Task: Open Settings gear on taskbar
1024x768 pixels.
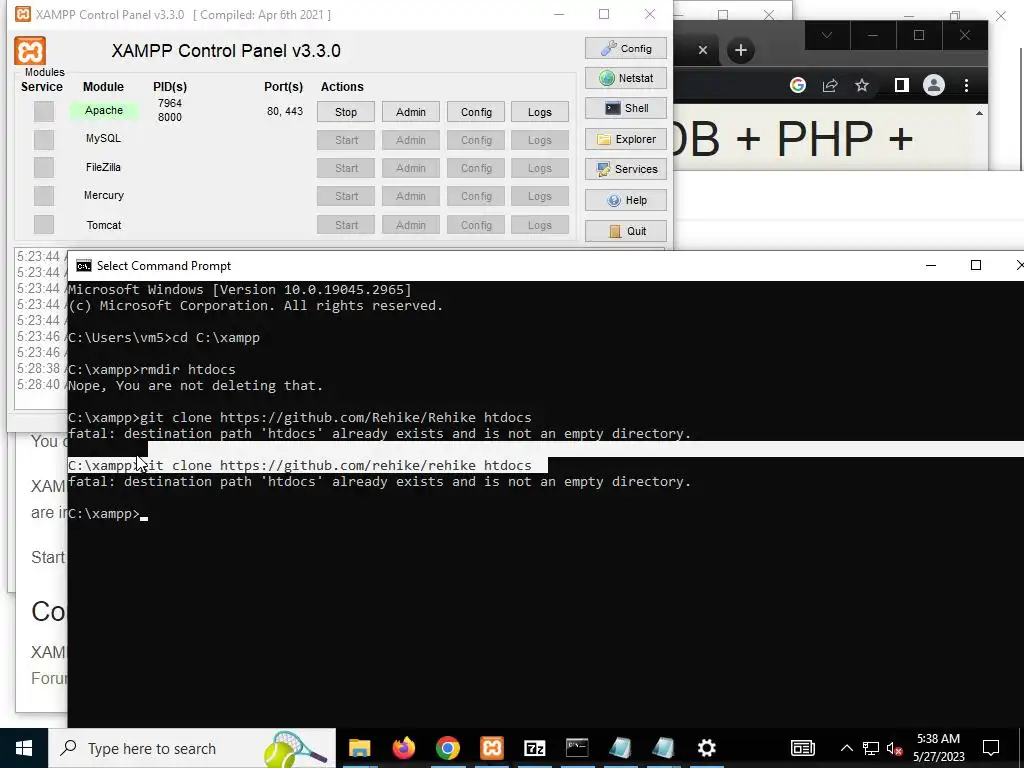Action: 707,748
